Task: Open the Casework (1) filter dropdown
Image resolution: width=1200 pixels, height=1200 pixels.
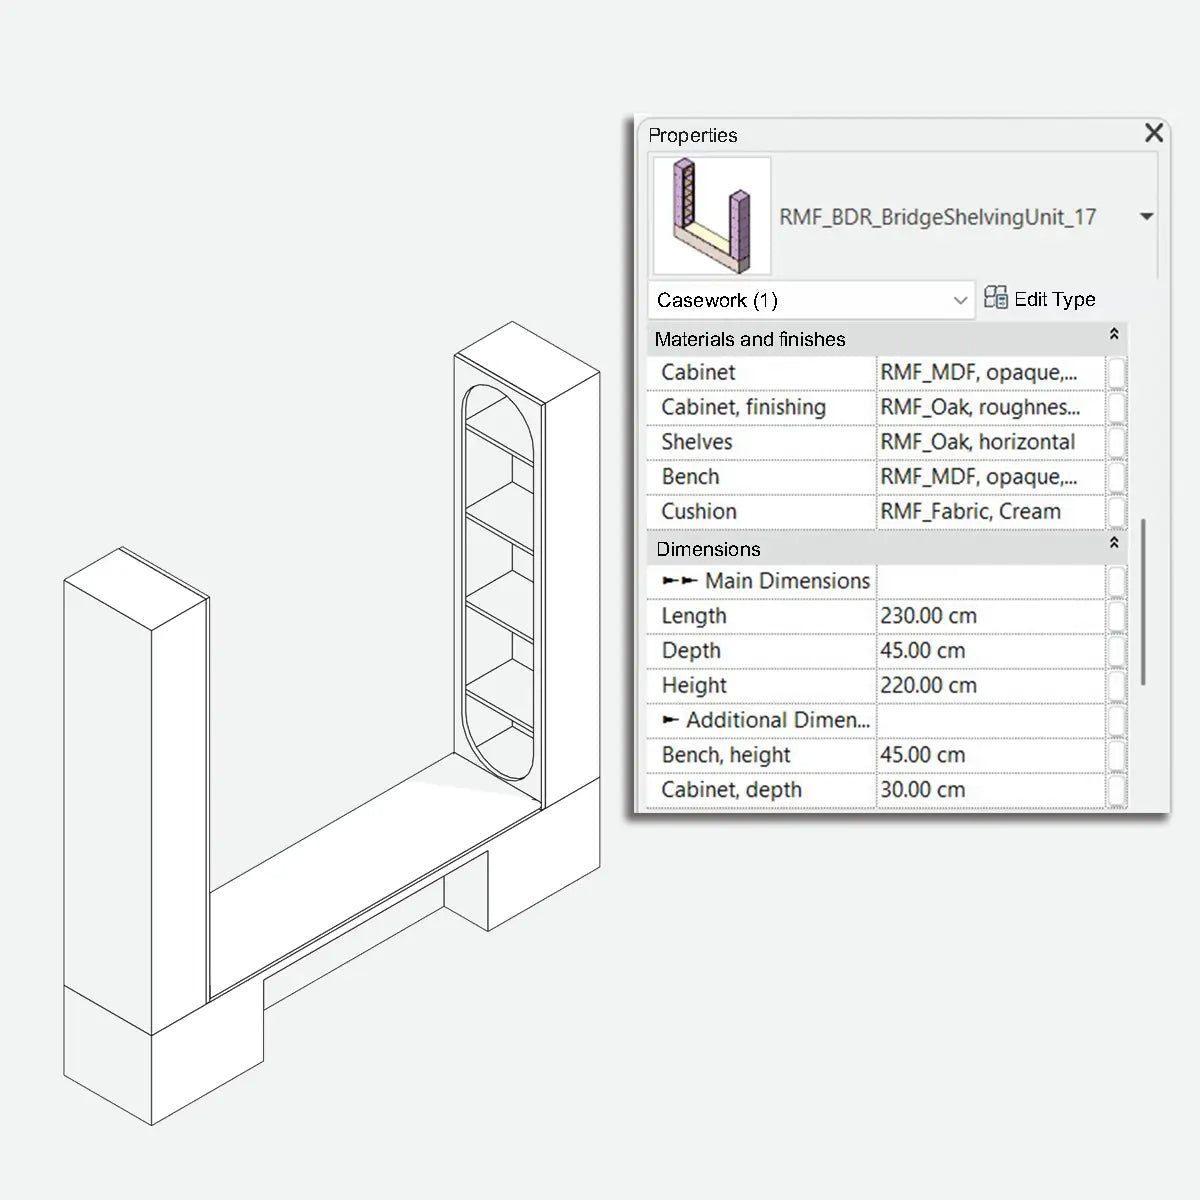Action: click(960, 299)
